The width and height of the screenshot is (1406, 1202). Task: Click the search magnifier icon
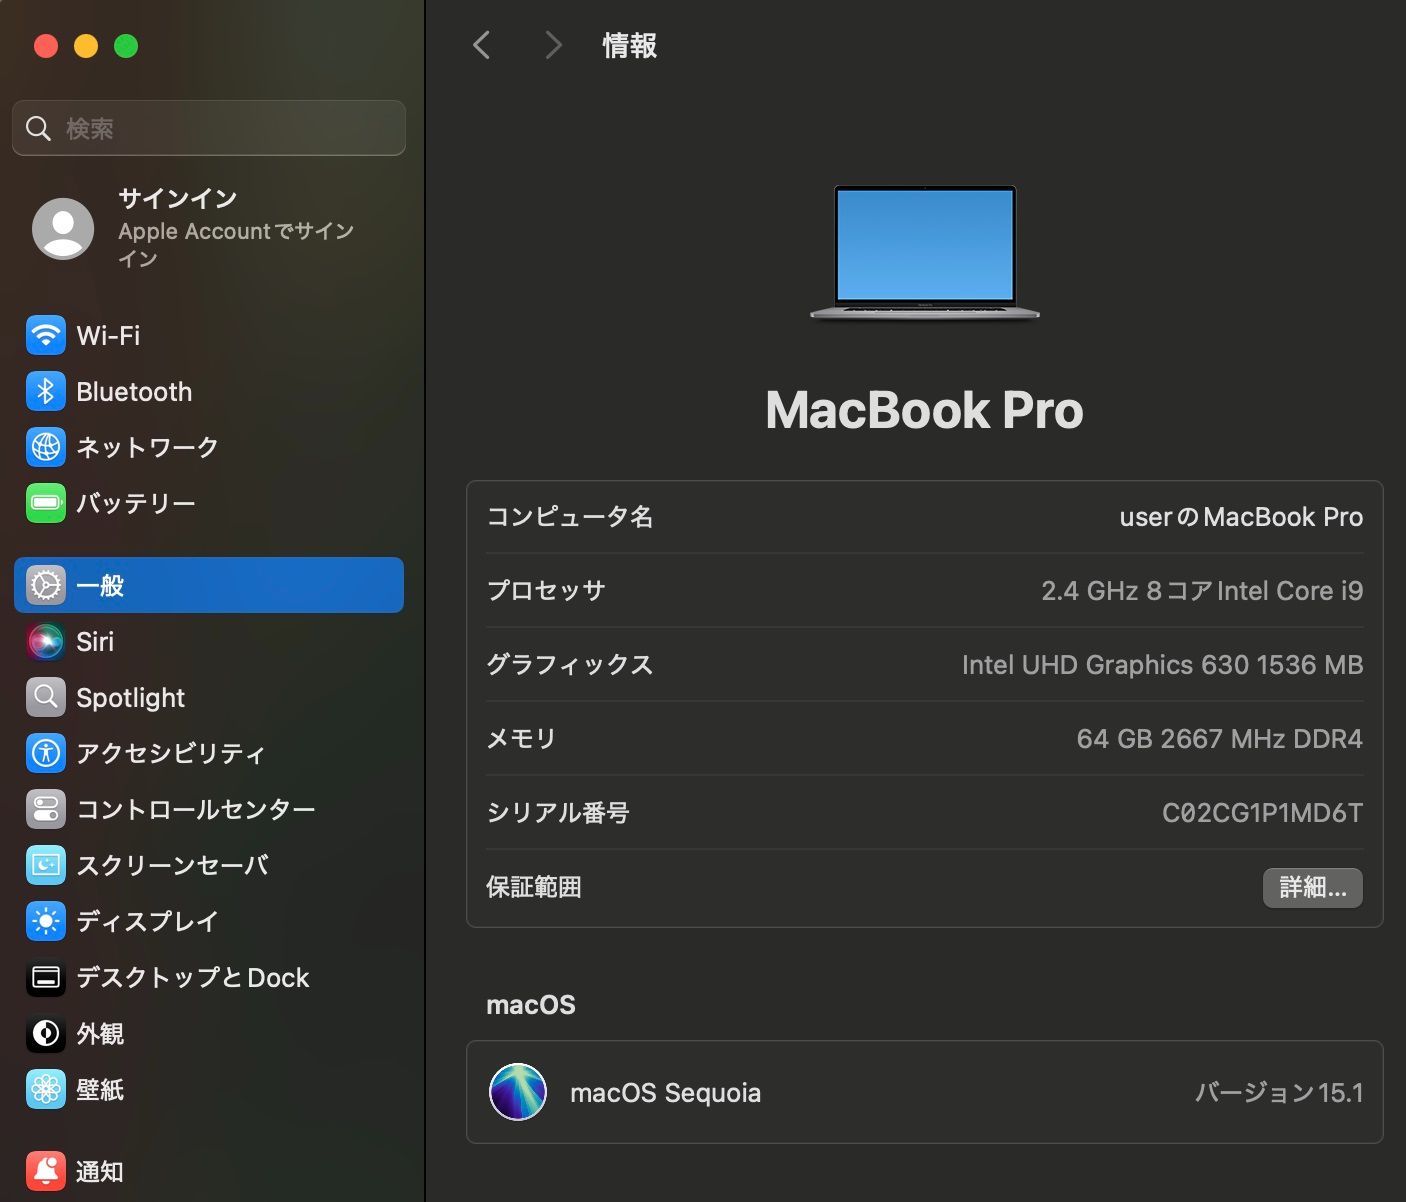click(38, 128)
